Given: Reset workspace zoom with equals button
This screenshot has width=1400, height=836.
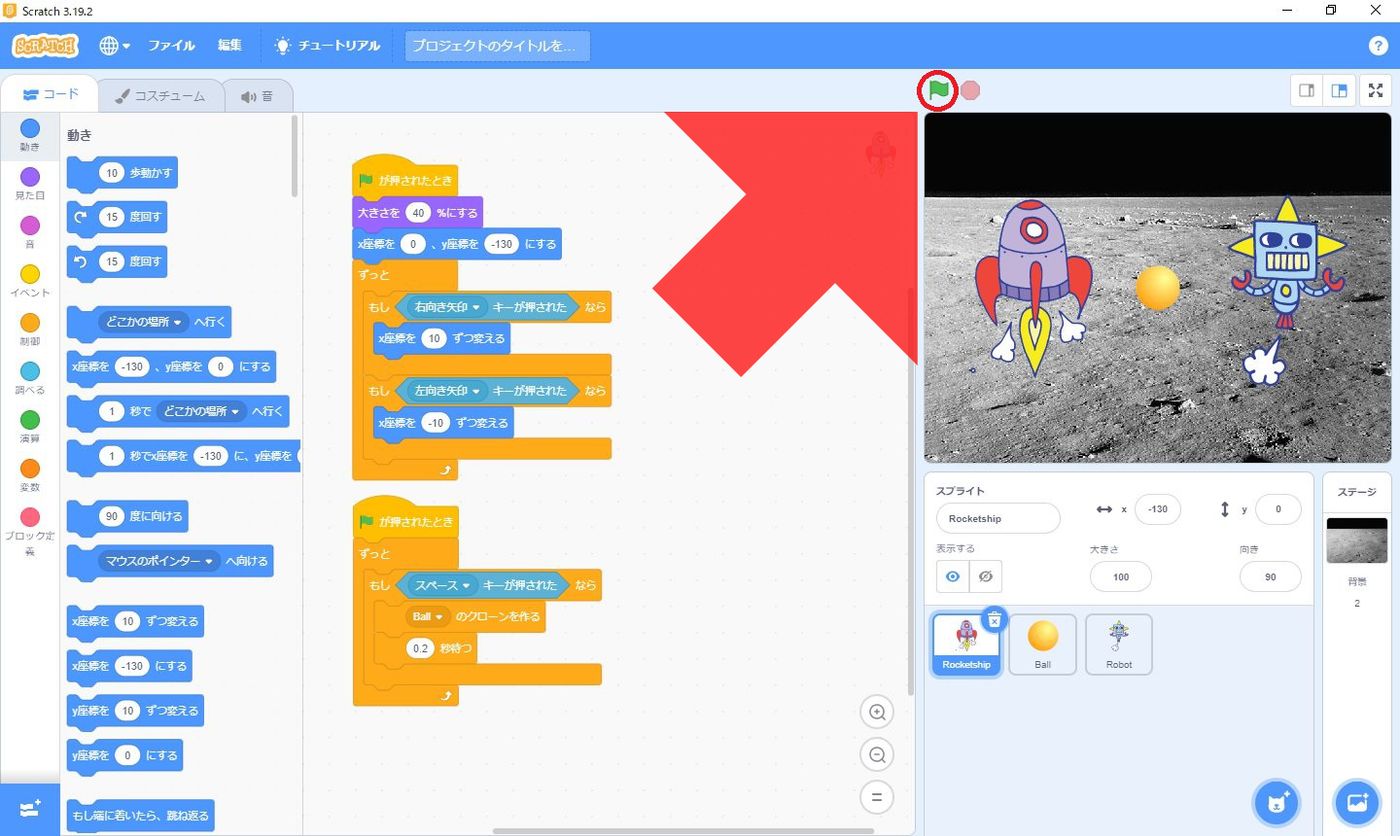Looking at the screenshot, I should click(x=877, y=797).
